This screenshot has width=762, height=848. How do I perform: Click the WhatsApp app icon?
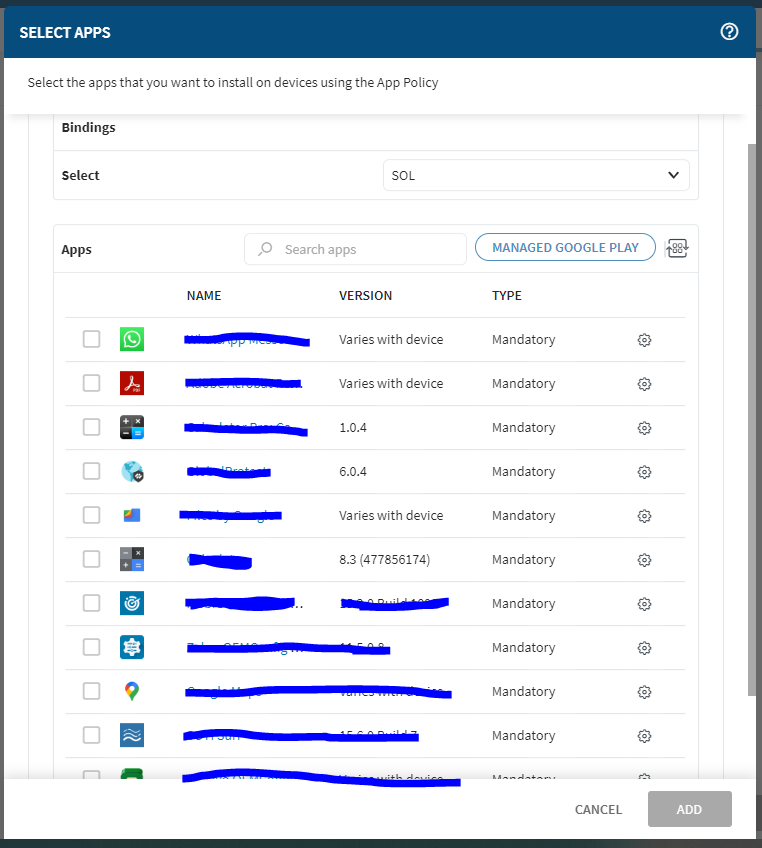pyautogui.click(x=132, y=339)
